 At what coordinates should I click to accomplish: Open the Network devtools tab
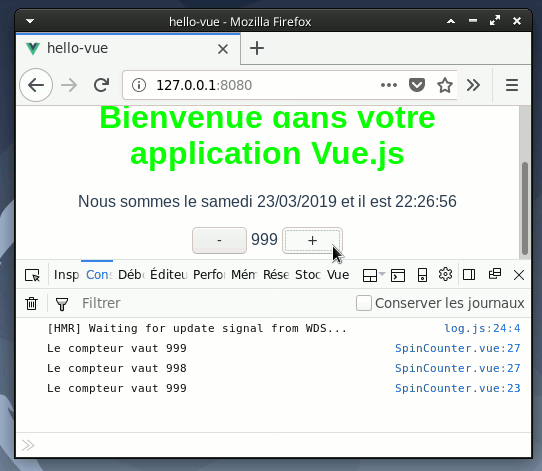coord(276,275)
